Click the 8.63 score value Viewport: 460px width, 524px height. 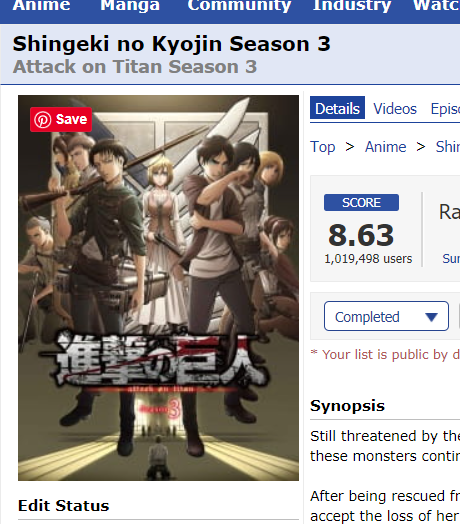tap(361, 235)
